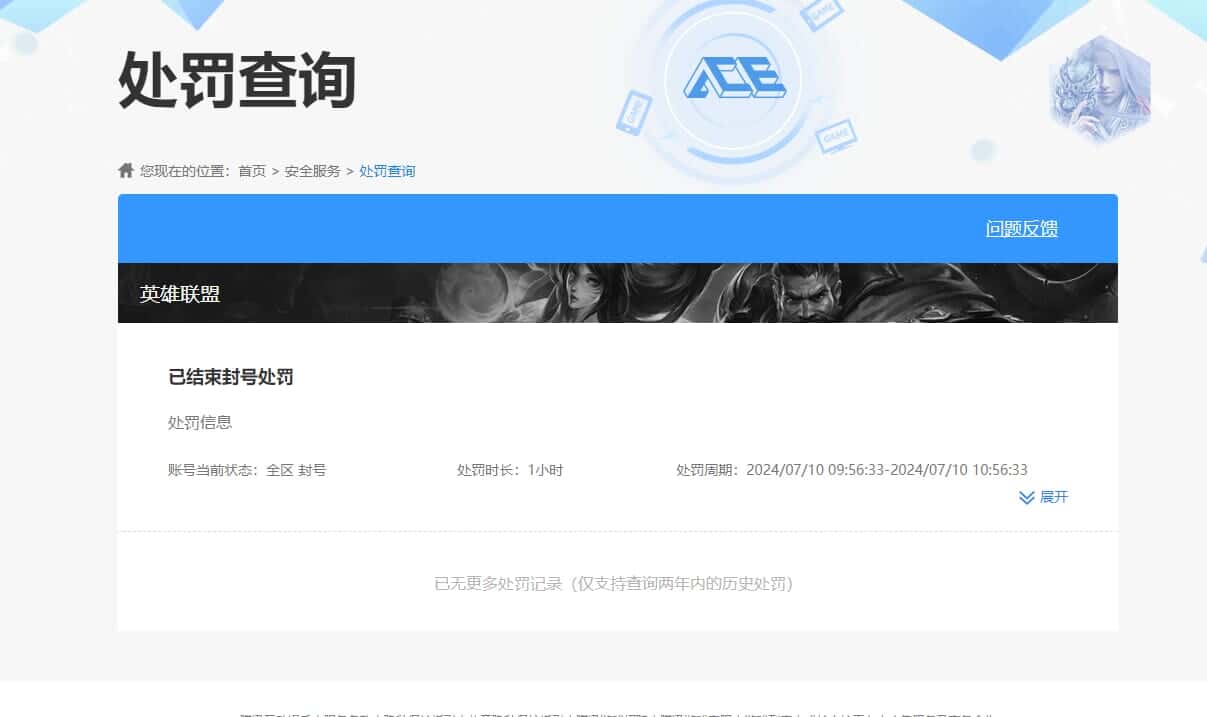Click the 已结束封号处罚 heading
The height and width of the screenshot is (717, 1207).
[x=231, y=377]
